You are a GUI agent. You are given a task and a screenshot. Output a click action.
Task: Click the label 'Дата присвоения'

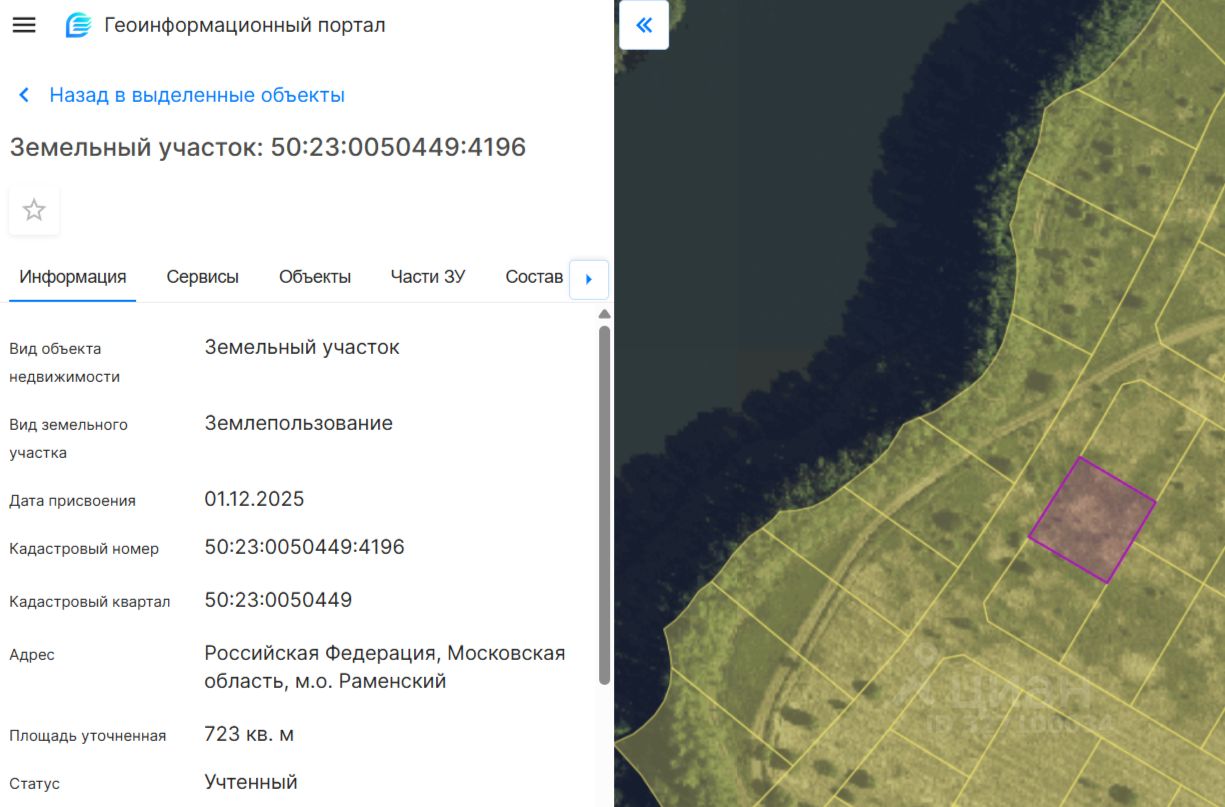pyautogui.click(x=72, y=501)
